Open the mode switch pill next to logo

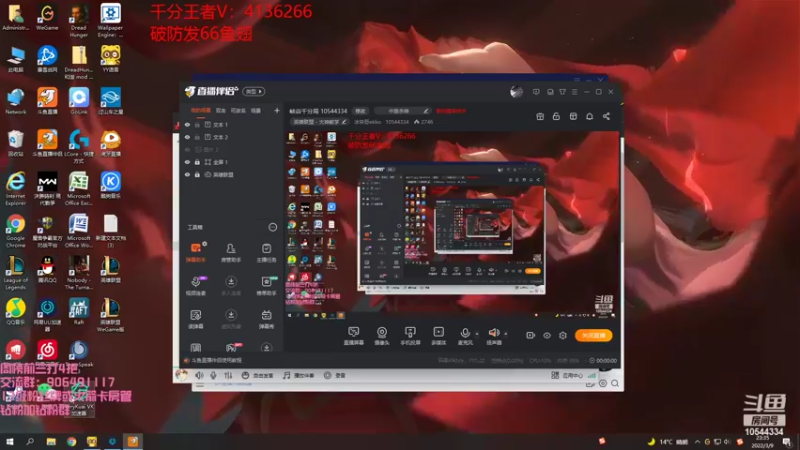pos(254,92)
